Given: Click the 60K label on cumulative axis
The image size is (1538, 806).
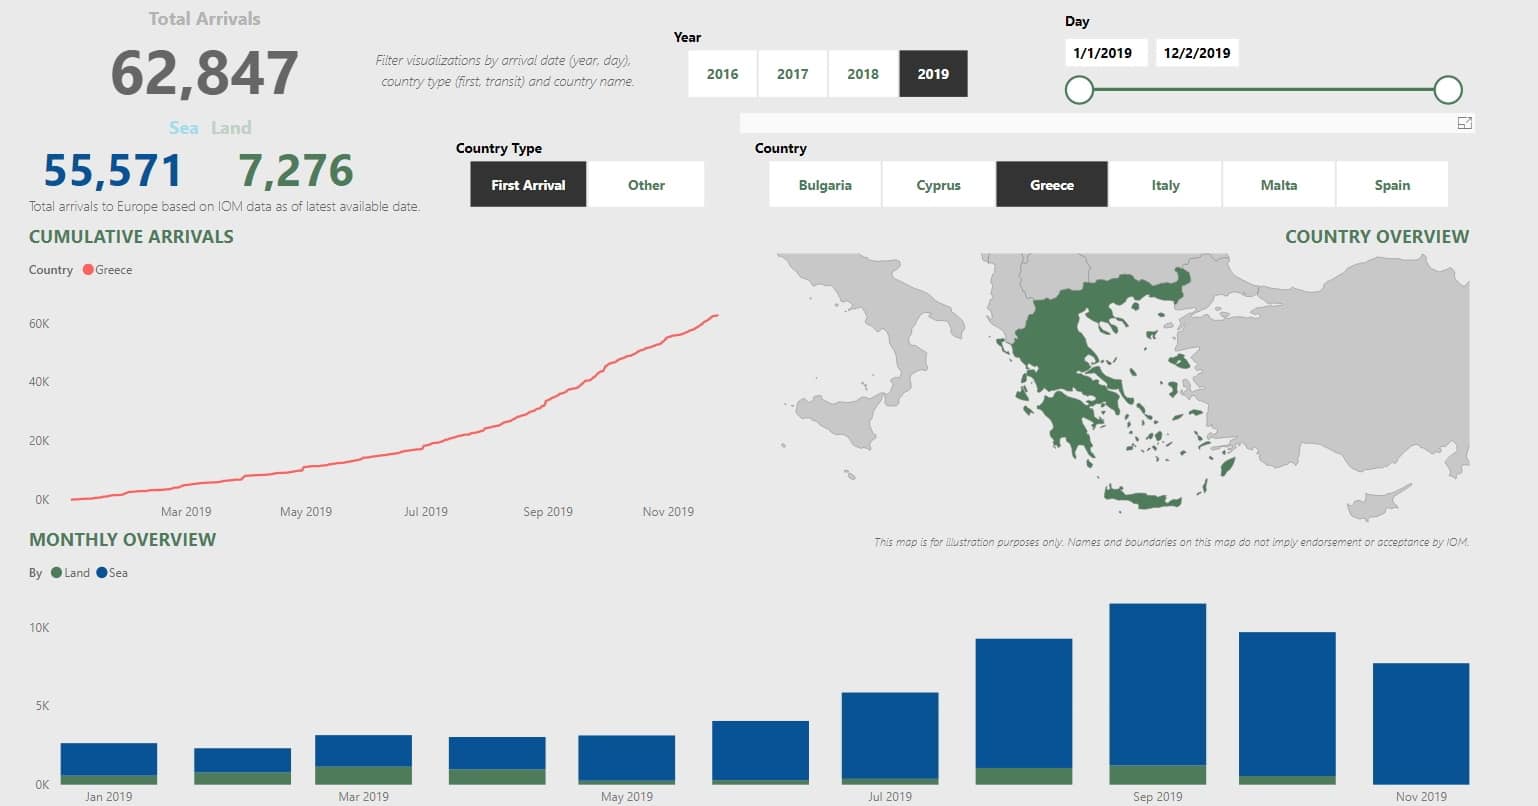Looking at the screenshot, I should point(39,324).
